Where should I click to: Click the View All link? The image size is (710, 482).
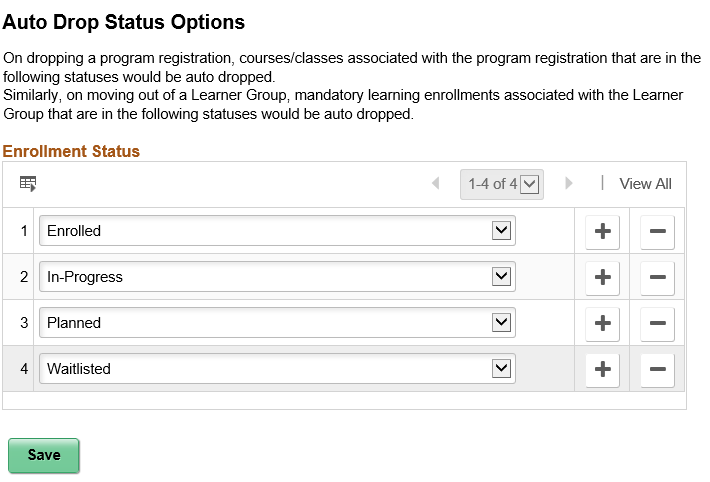[x=645, y=184]
